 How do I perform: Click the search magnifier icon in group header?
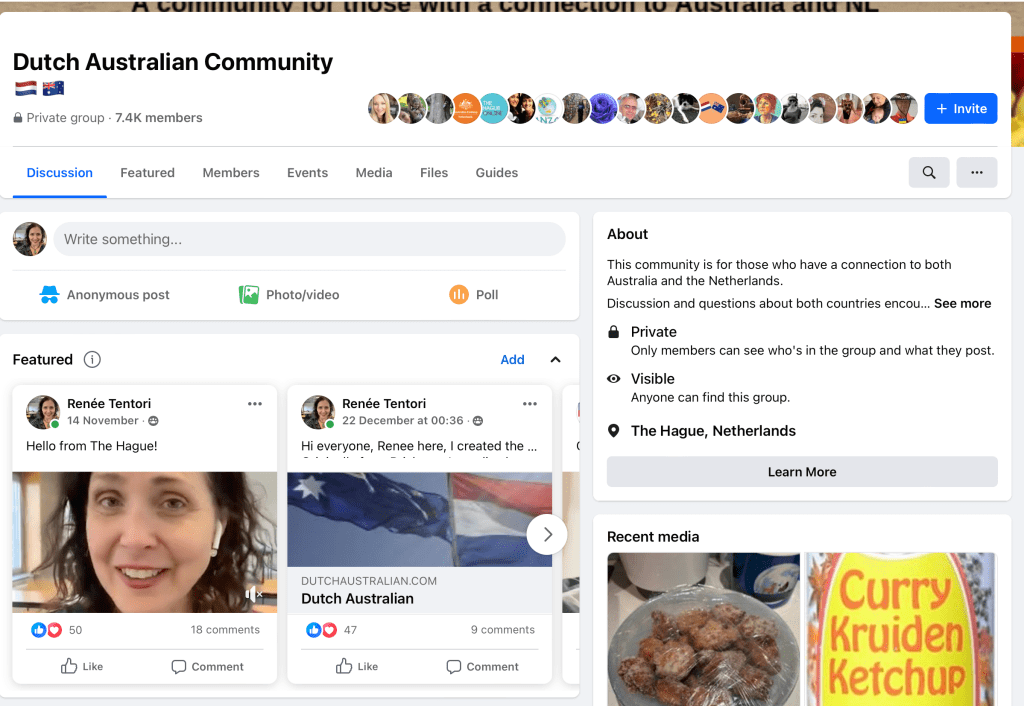(x=929, y=173)
